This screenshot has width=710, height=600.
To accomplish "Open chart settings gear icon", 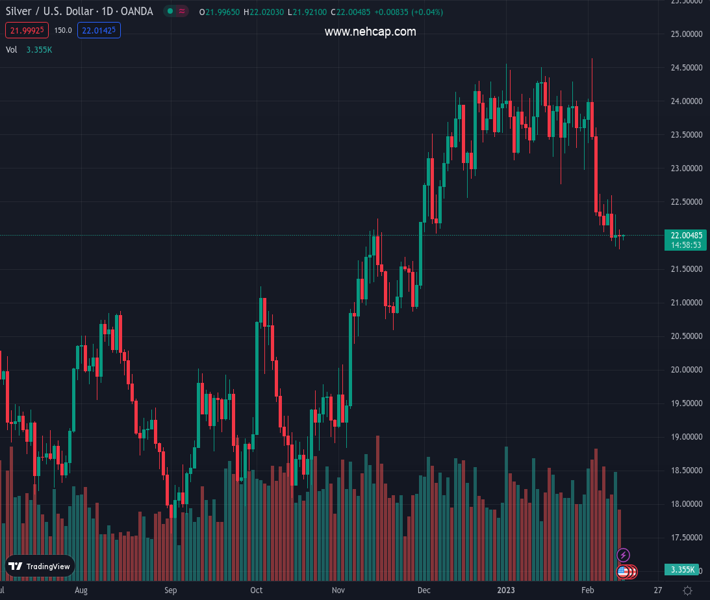I will [688, 591].
